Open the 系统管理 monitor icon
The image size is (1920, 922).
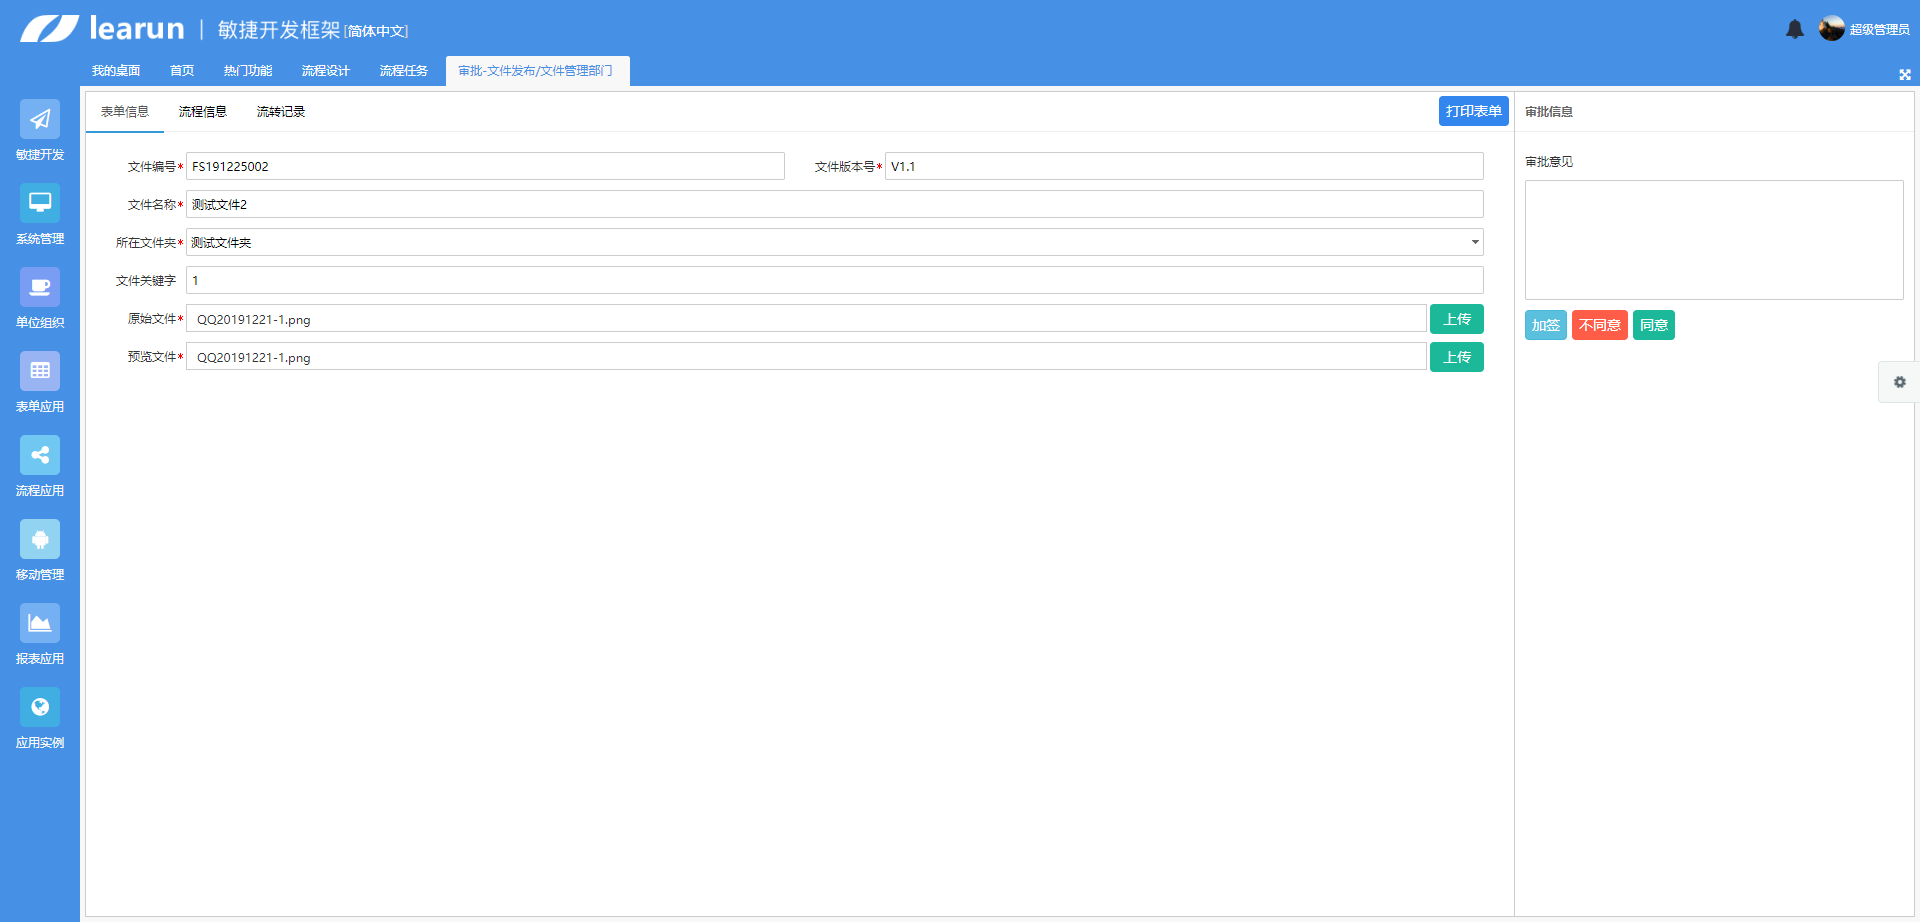tap(40, 204)
